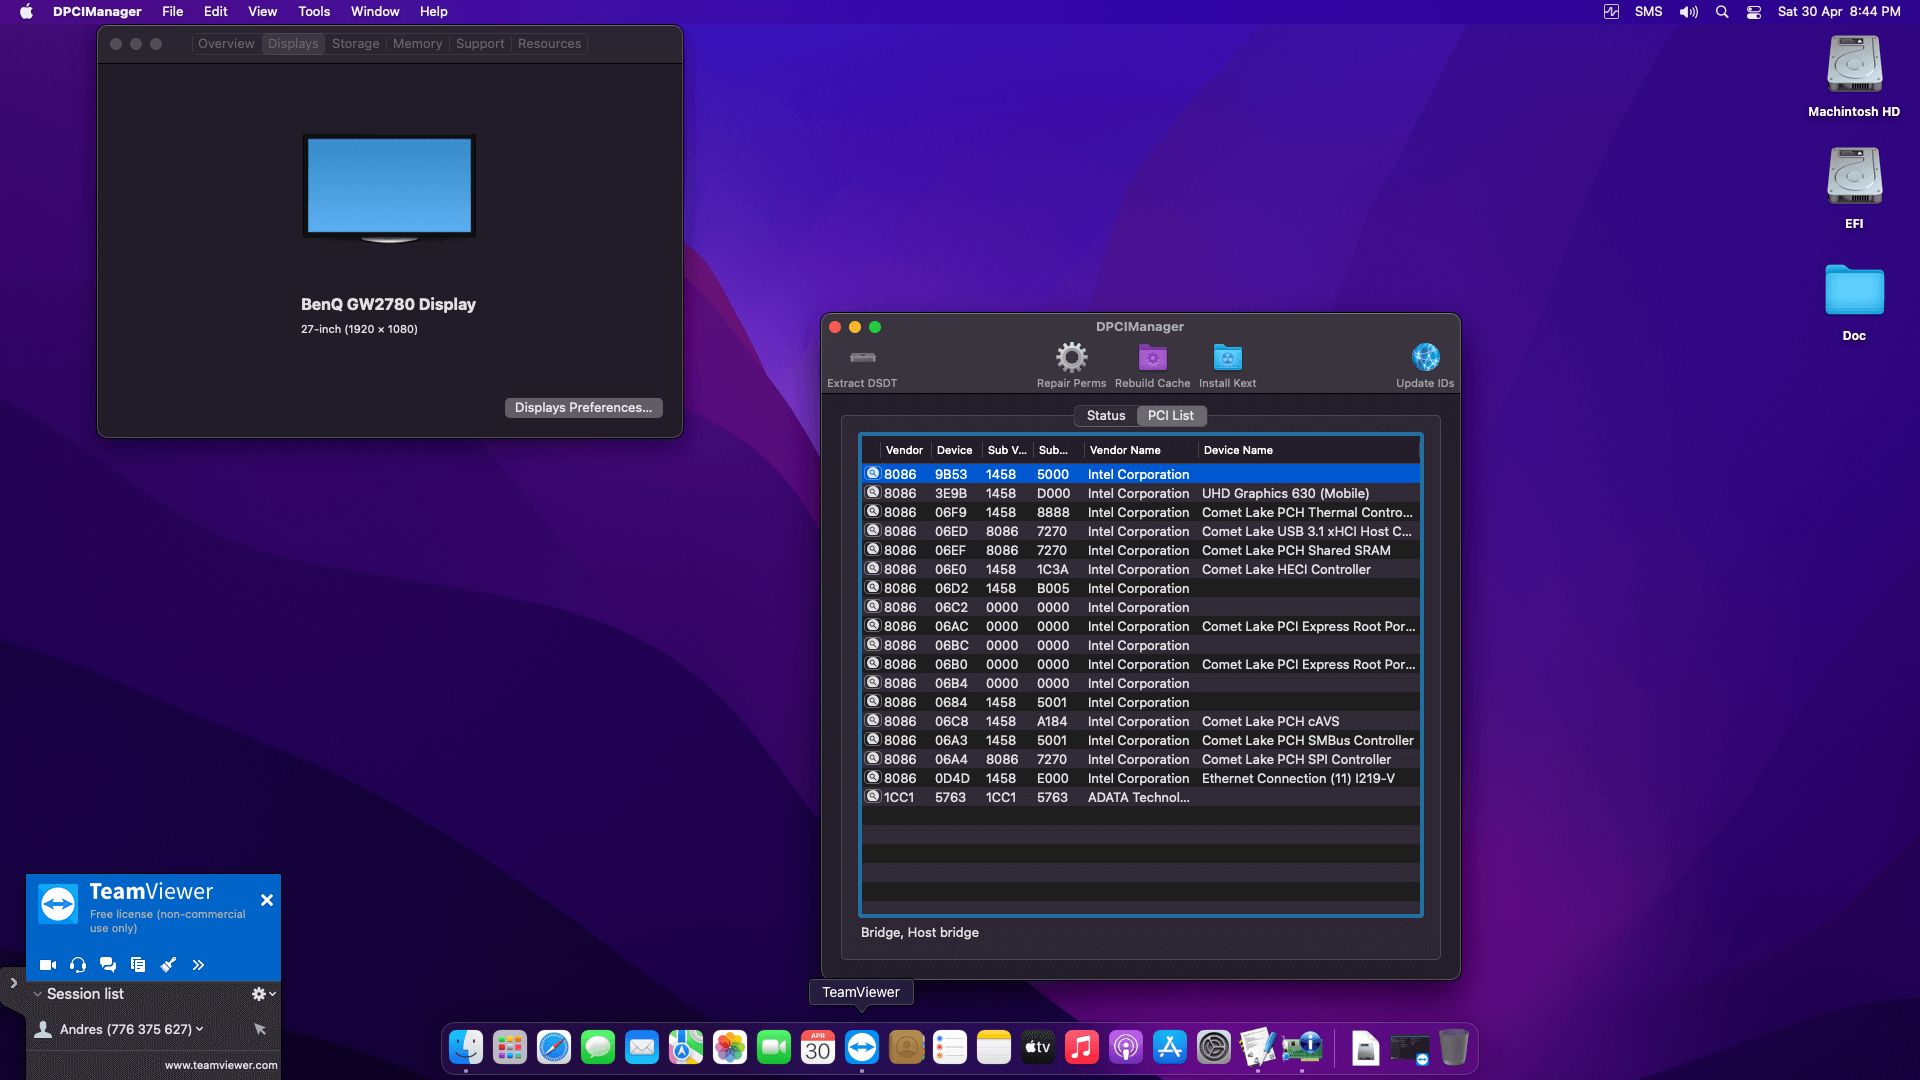This screenshot has width=1920, height=1080.
Task: Open Support tab in About window
Action: [x=480, y=44]
